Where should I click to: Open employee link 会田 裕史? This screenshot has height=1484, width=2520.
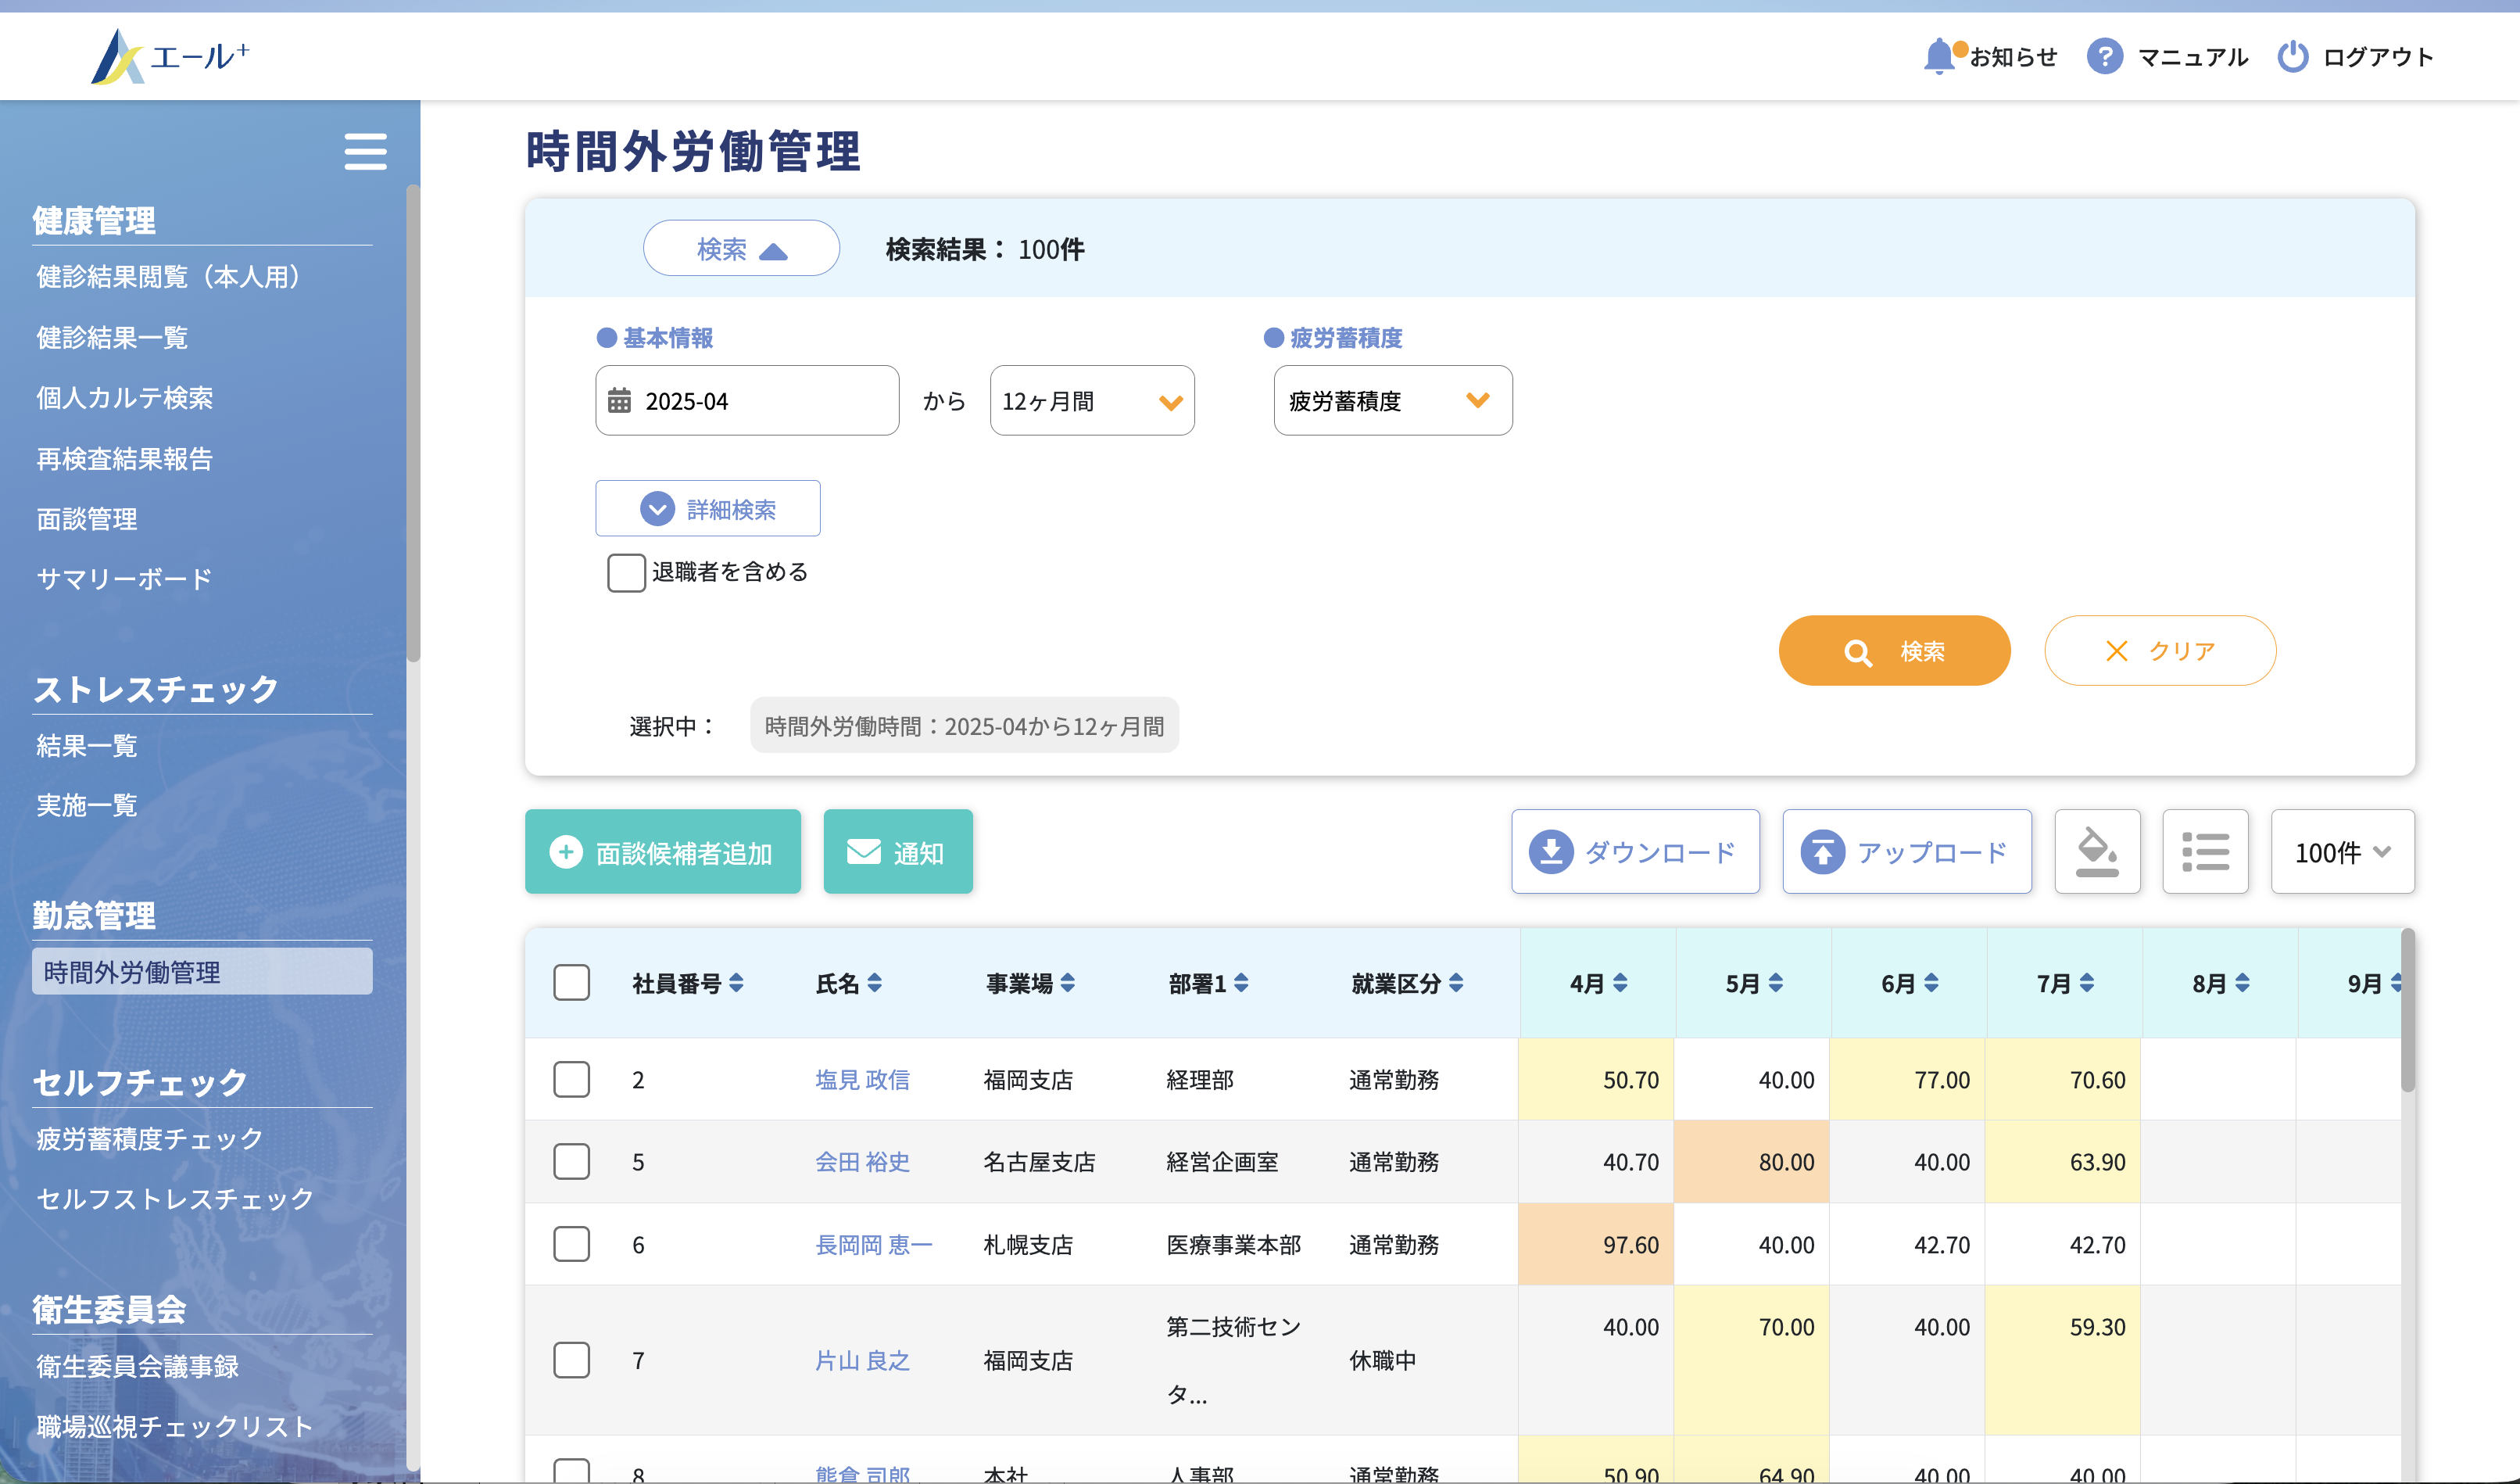pos(862,1162)
